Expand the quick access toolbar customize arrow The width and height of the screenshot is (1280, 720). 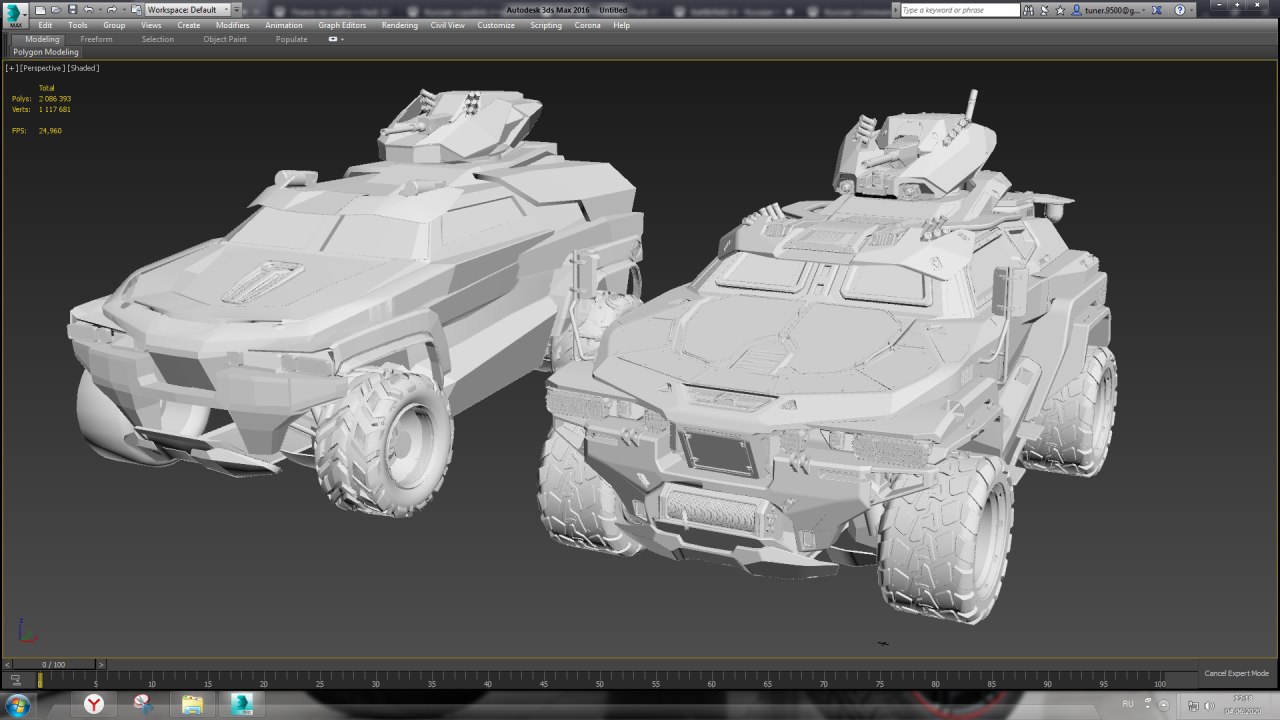coord(237,9)
